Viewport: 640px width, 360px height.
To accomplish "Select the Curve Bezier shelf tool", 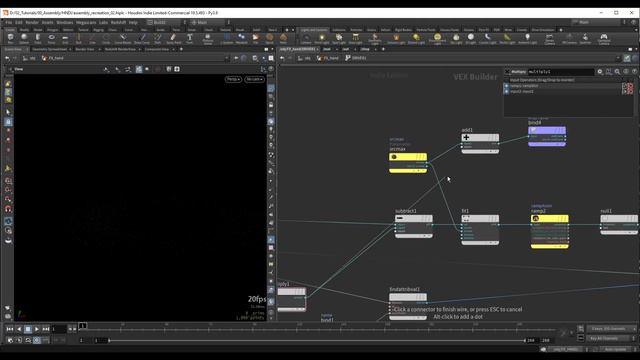I will pyautogui.click(x=122, y=39).
